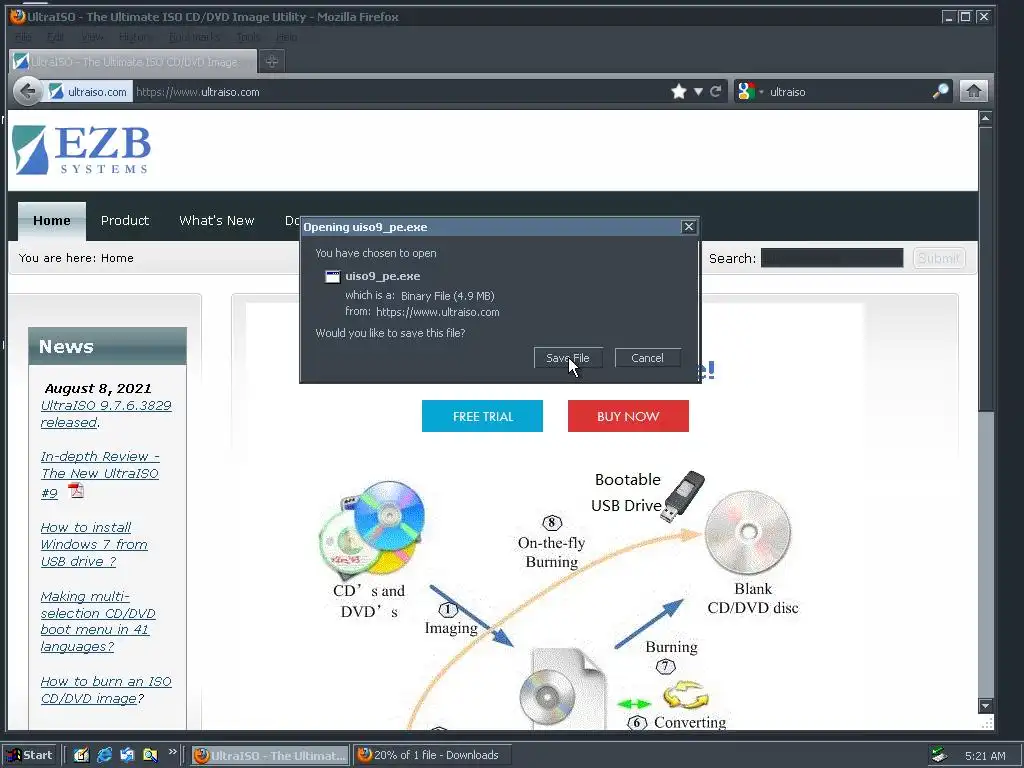Open the Edit menu
This screenshot has width=1024, height=768.
point(56,37)
